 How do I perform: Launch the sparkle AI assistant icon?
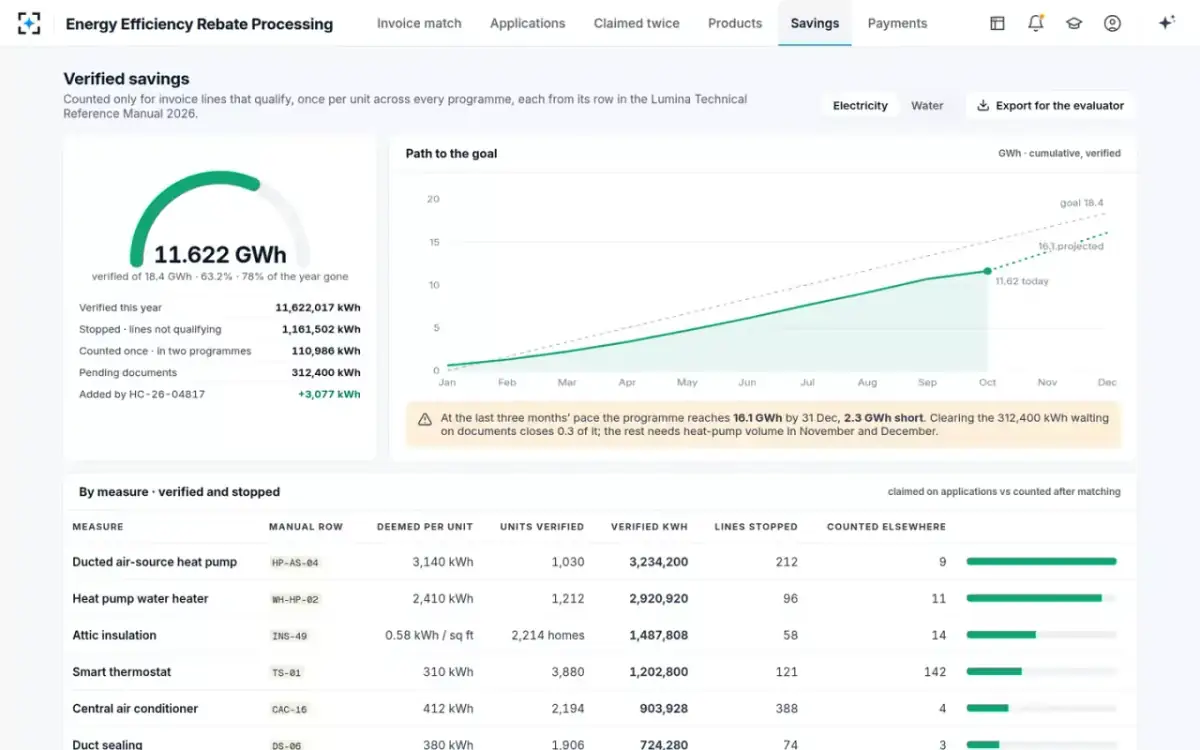1166,23
